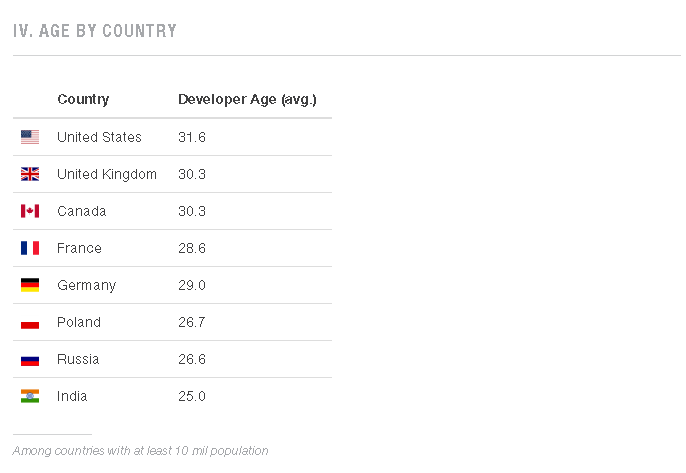
Task: Click the Country column header
Action: click(83, 99)
